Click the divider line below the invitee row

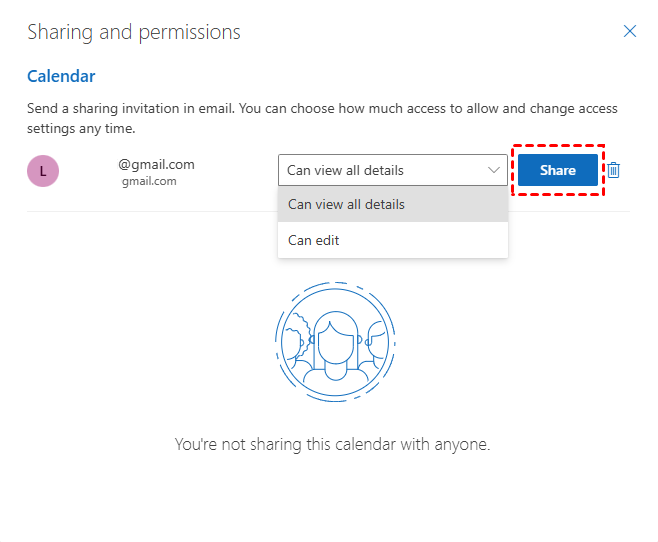click(150, 212)
